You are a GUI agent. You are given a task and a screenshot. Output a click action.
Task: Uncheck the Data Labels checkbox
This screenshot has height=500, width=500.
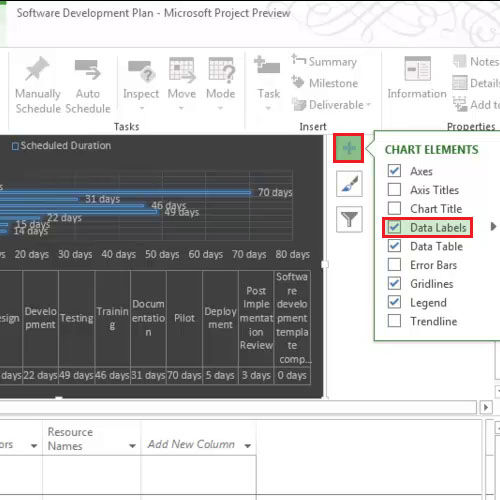(394, 228)
